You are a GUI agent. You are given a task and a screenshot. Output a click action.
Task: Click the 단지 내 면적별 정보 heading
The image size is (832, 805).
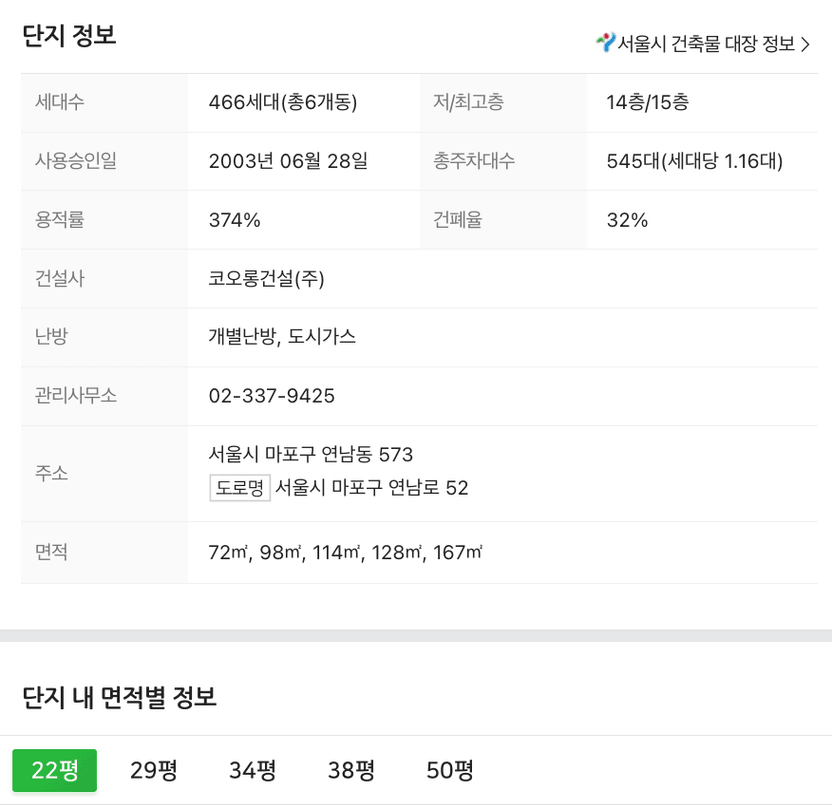(119, 697)
